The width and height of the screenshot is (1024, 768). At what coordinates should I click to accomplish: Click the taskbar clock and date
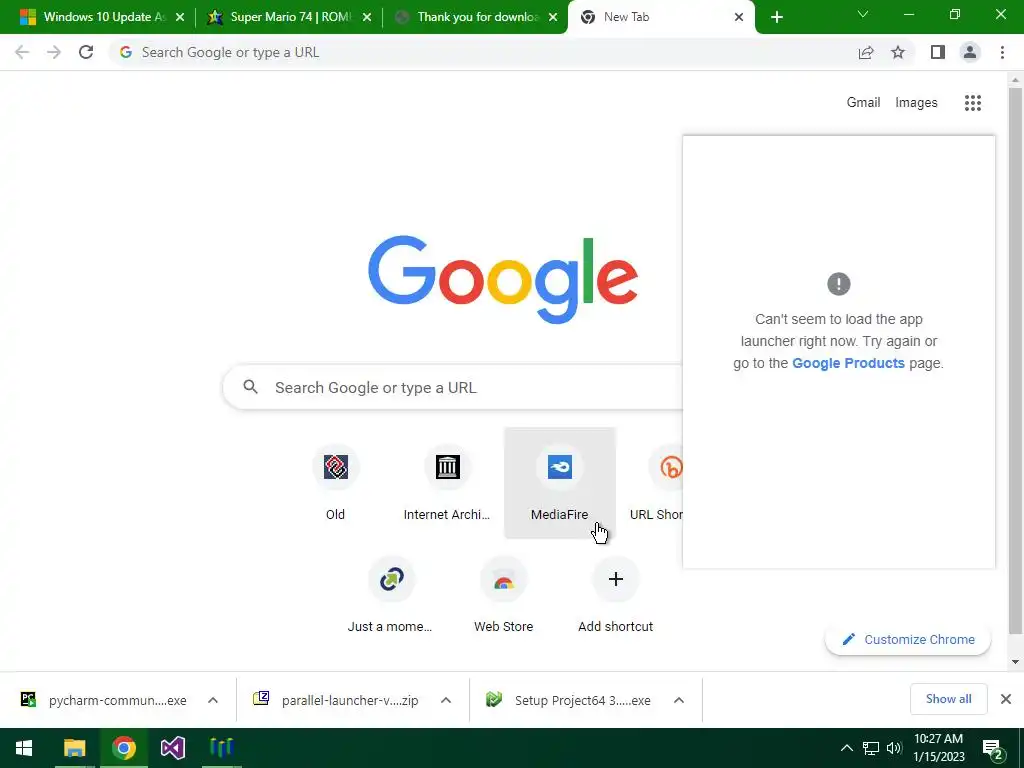coord(938,748)
